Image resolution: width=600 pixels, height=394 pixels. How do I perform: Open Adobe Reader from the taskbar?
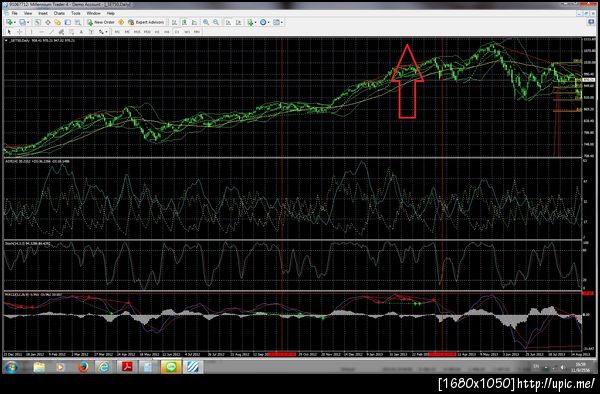pos(127,368)
